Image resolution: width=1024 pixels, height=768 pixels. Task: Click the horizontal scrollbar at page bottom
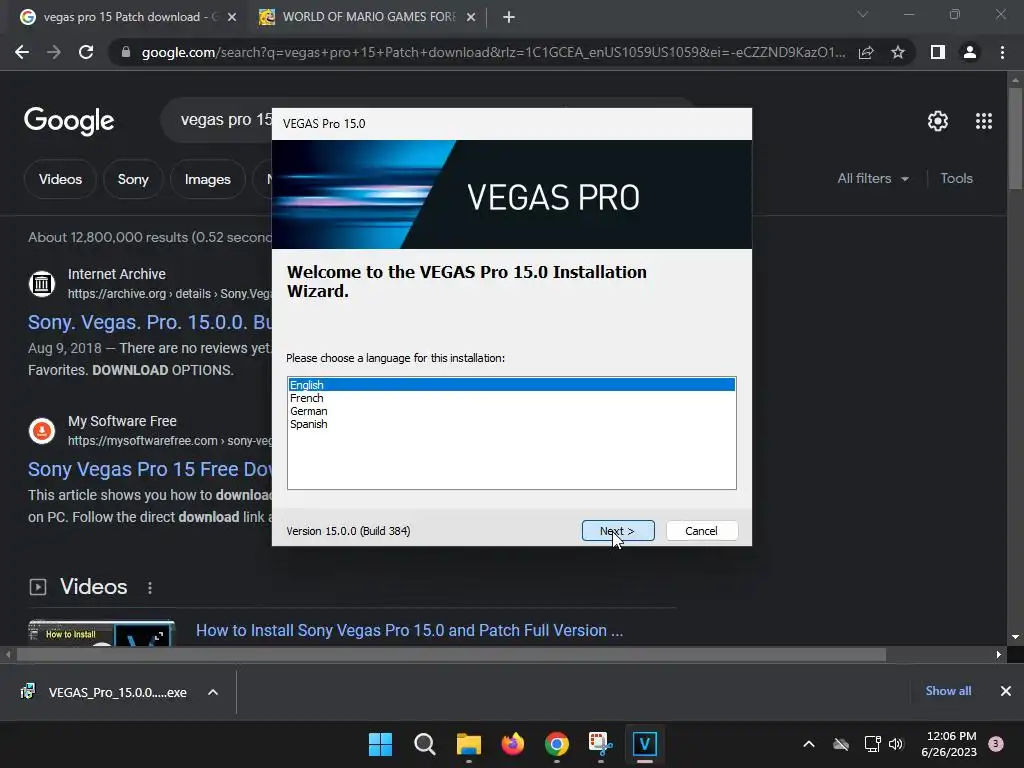pos(451,654)
